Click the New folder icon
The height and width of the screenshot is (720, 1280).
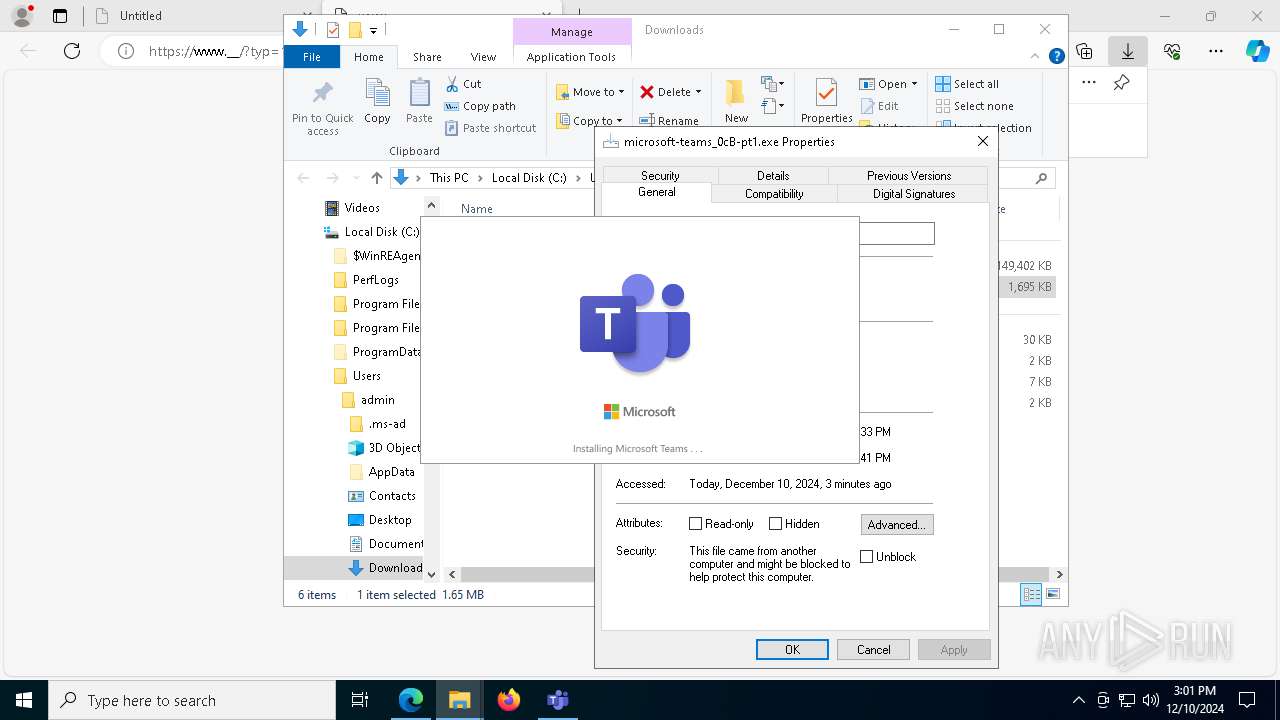coord(736,92)
